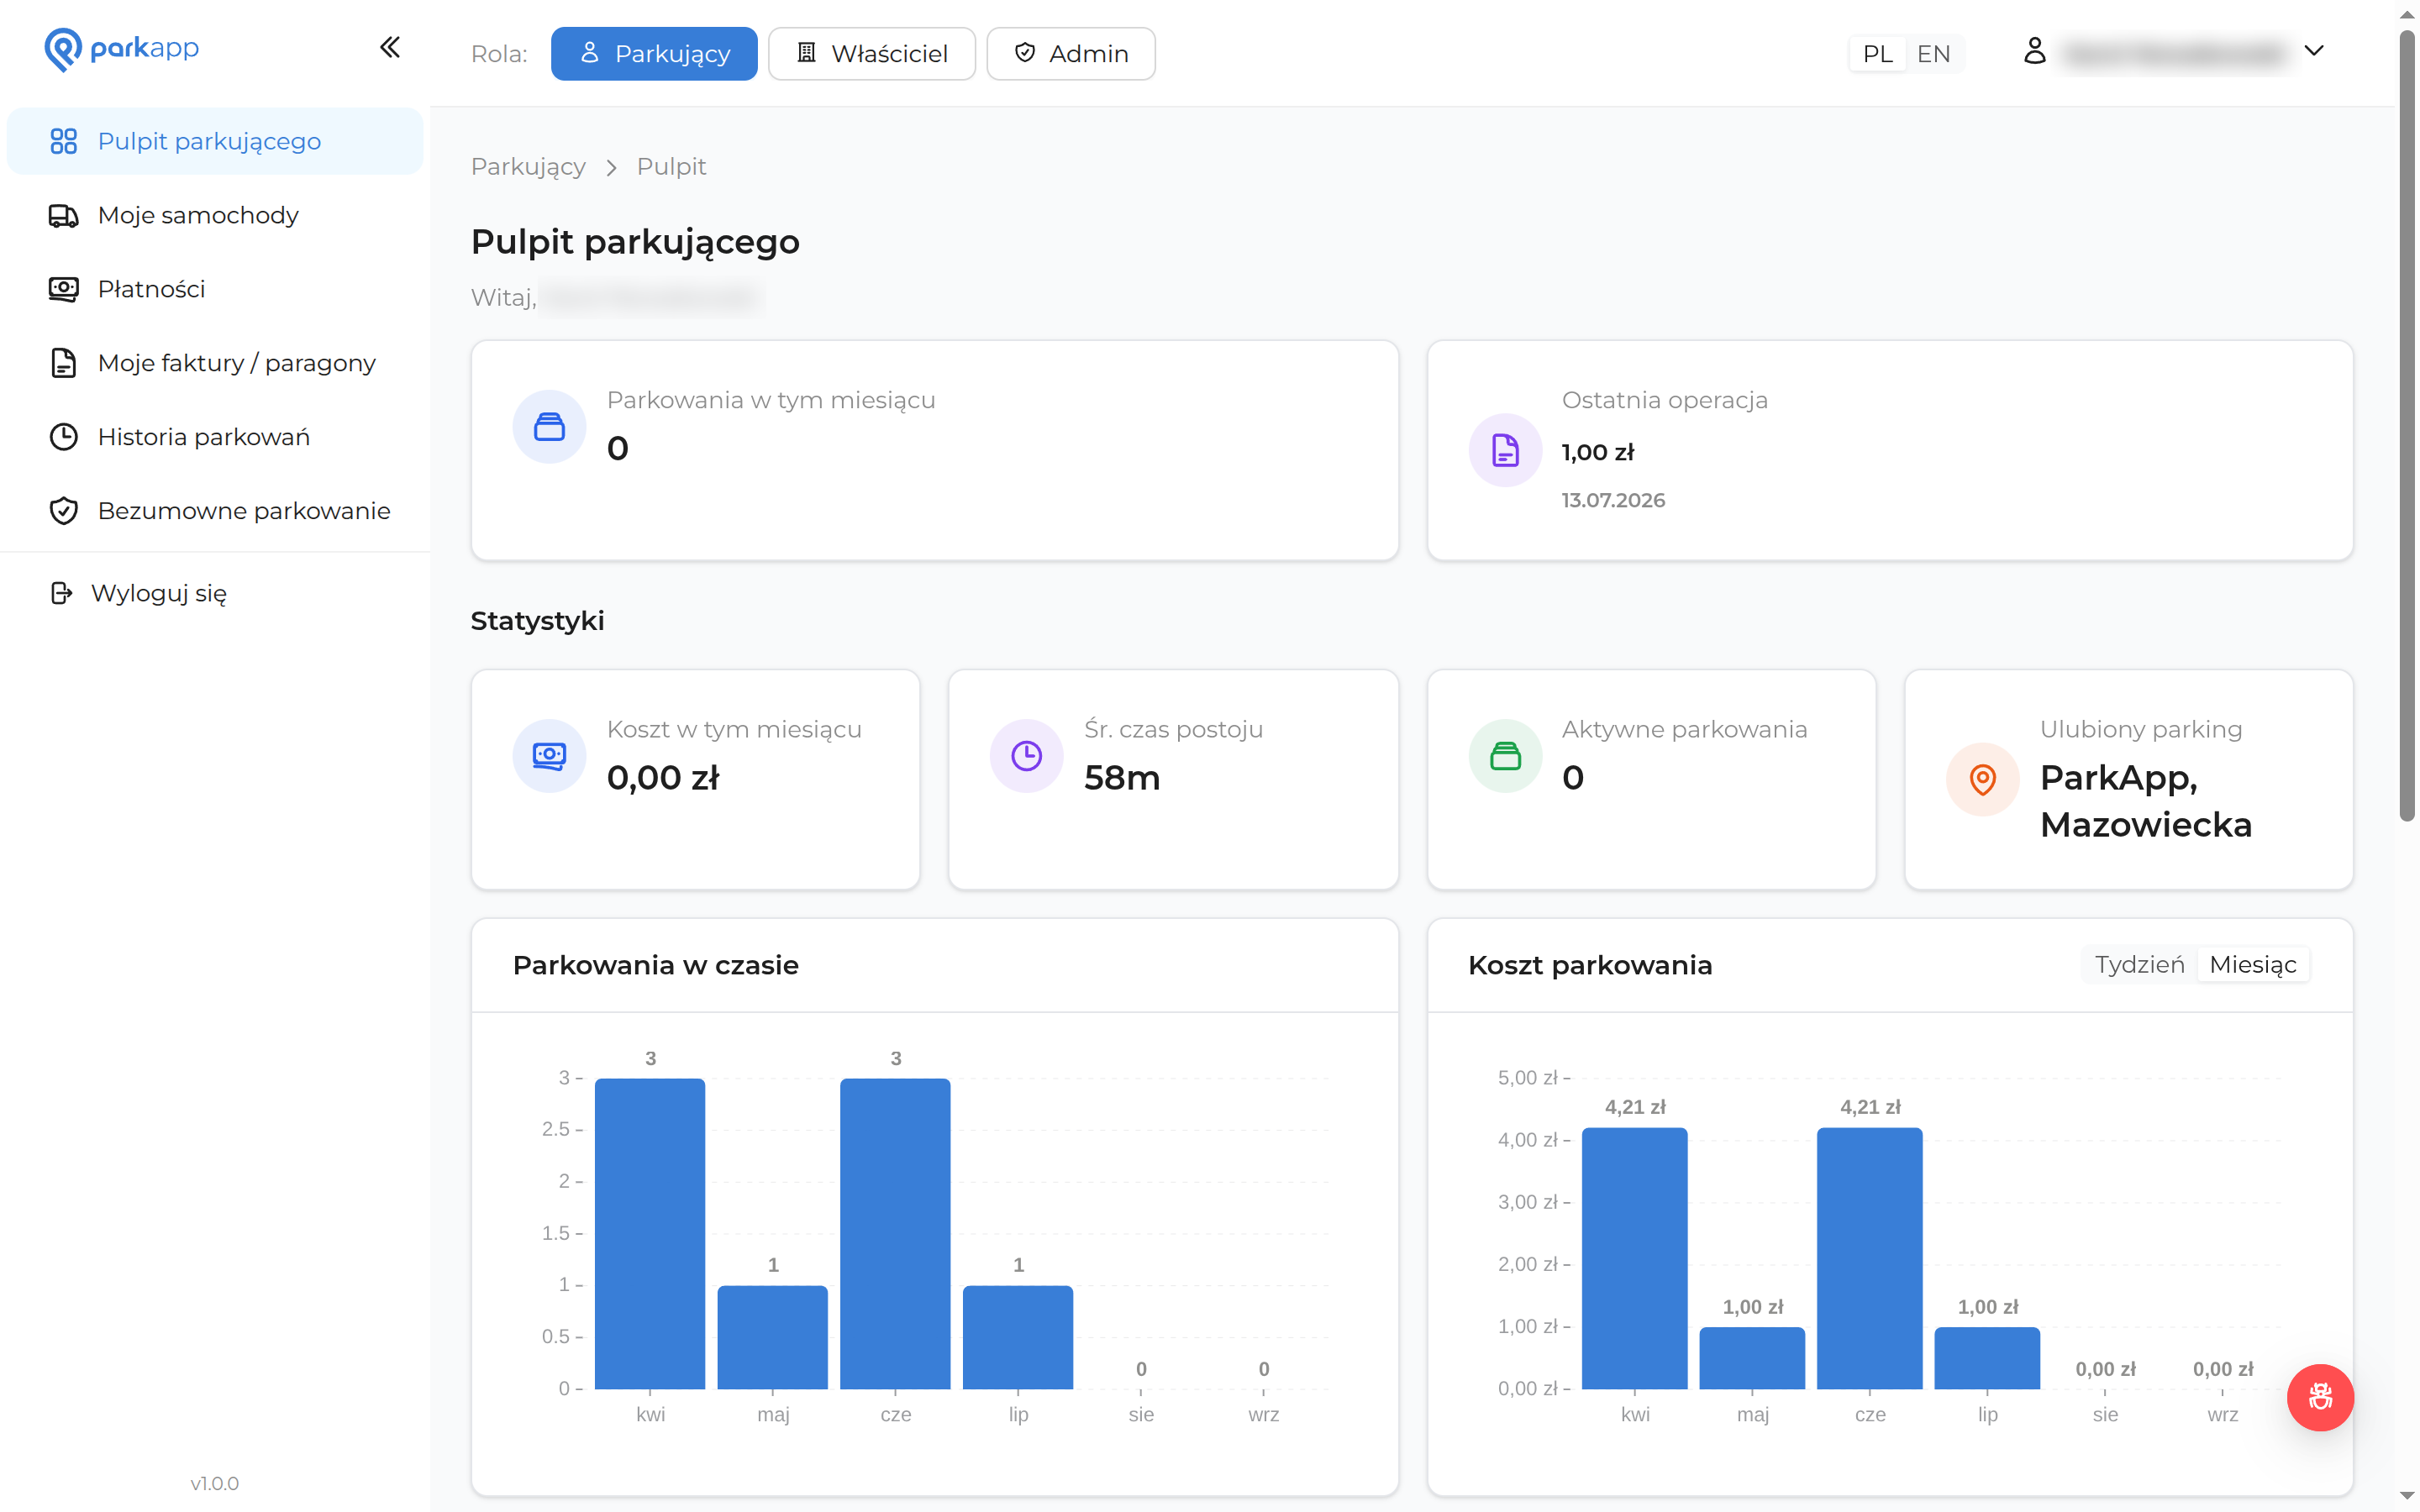Click the breadcrumb chevron separator

point(611,168)
